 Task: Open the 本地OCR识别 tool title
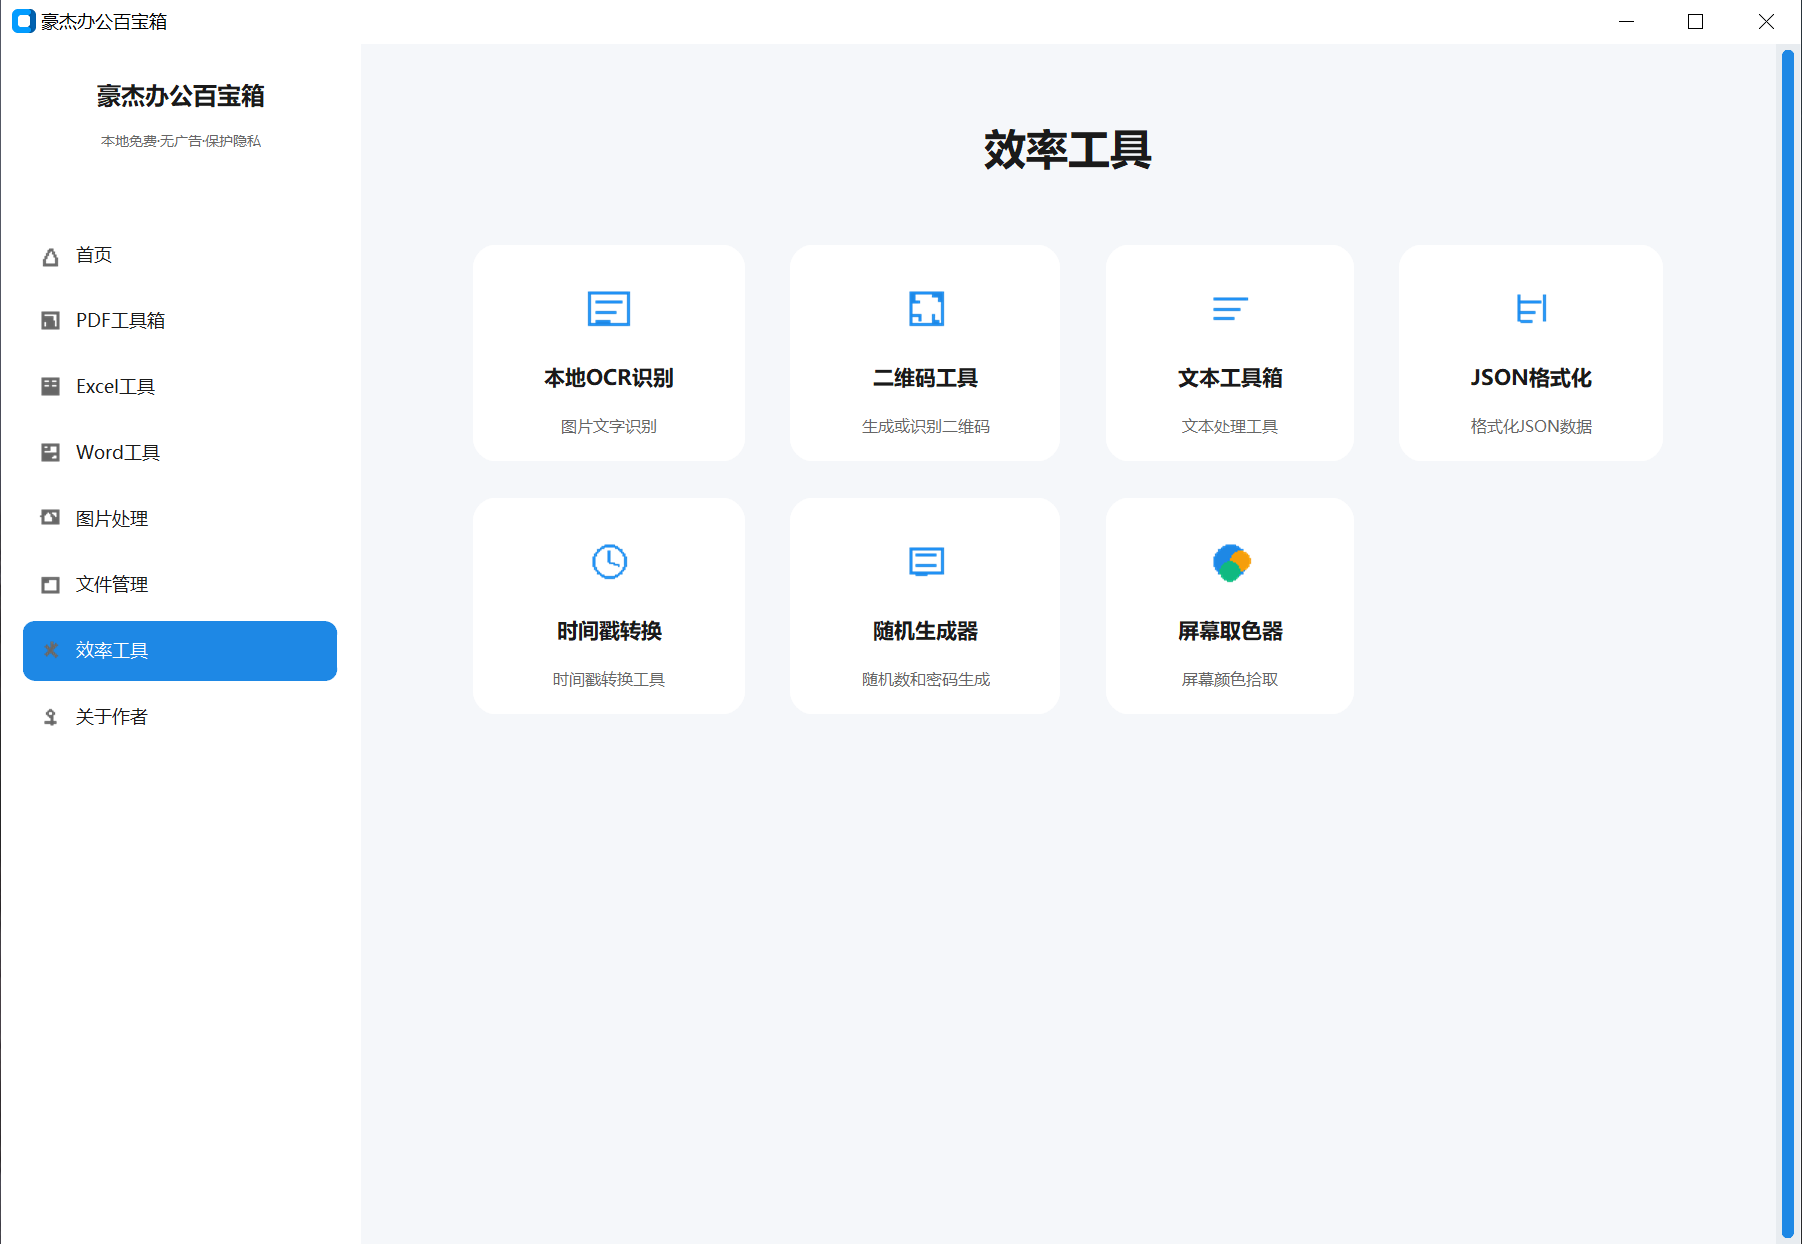point(609,378)
